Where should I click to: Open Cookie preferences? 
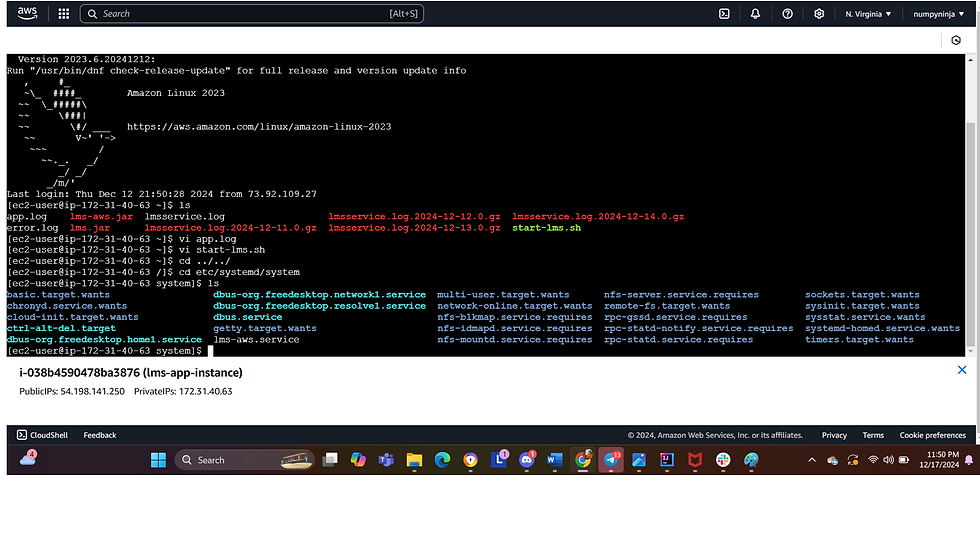tap(932, 435)
